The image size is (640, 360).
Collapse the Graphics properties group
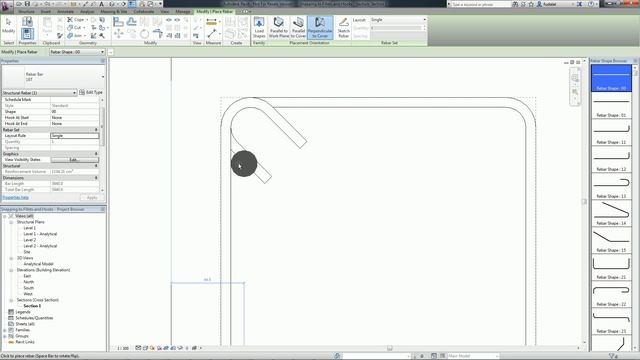coord(96,154)
